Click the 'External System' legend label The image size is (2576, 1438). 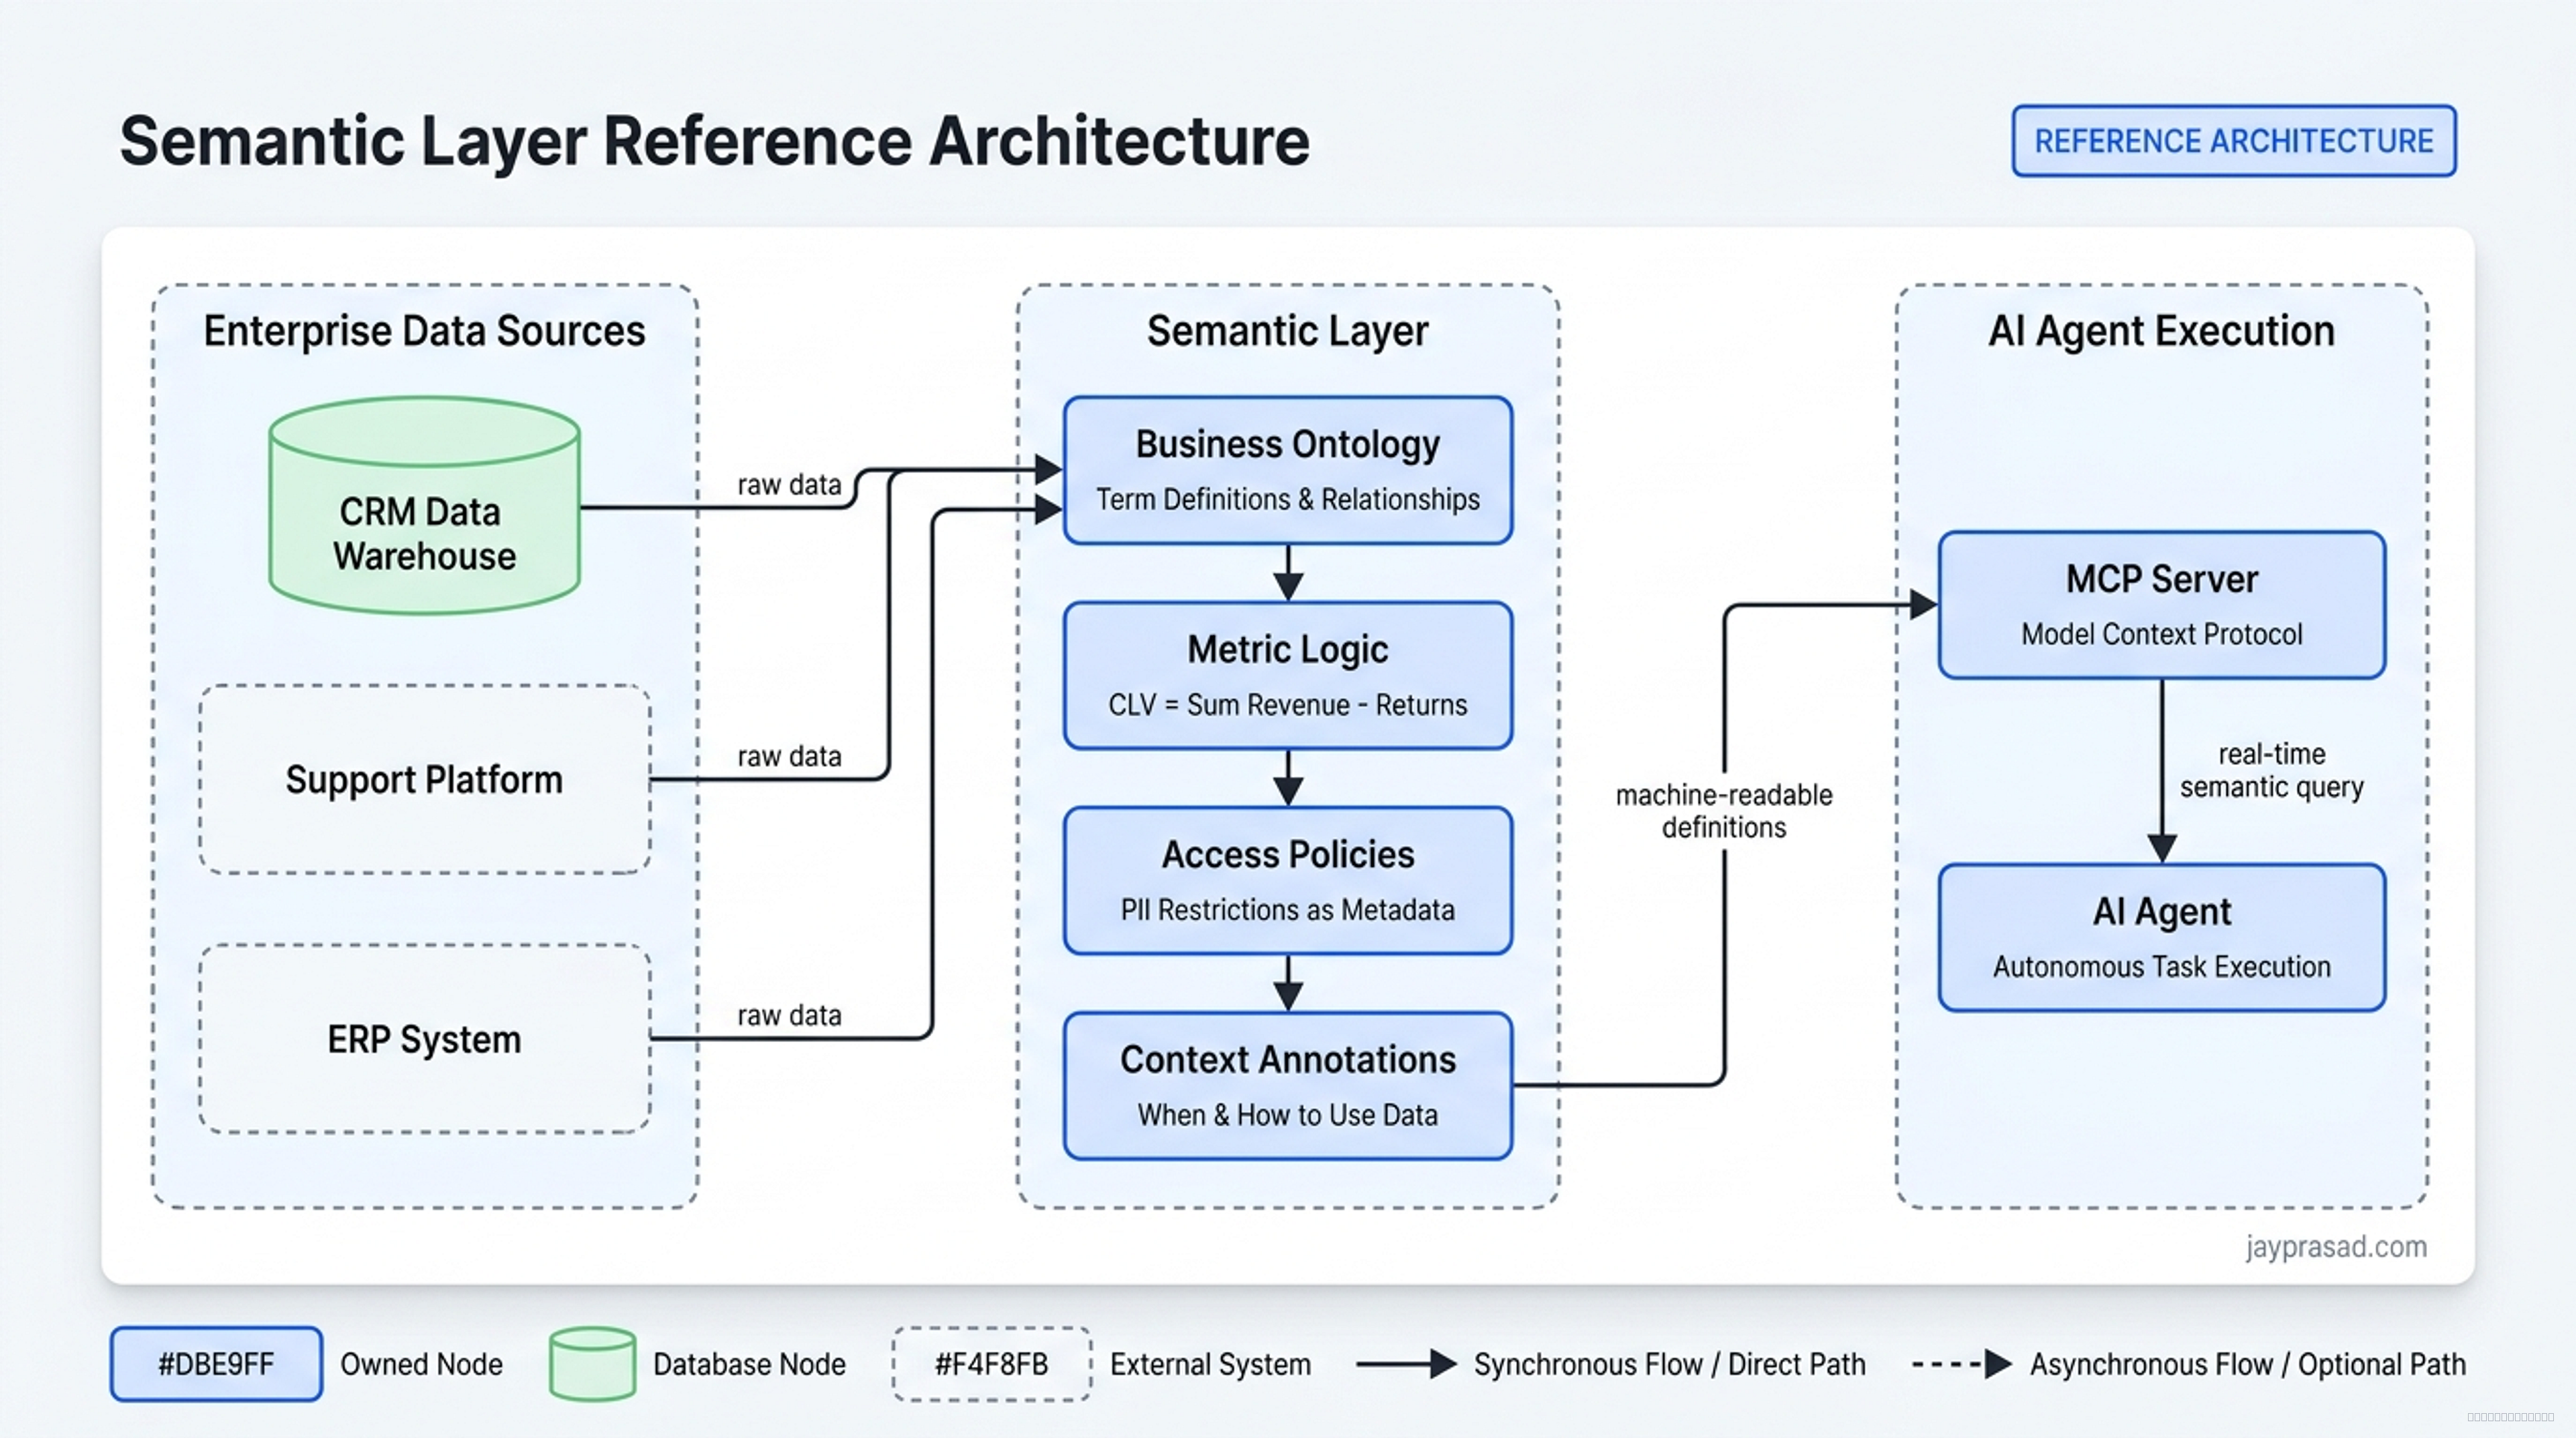point(1210,1365)
